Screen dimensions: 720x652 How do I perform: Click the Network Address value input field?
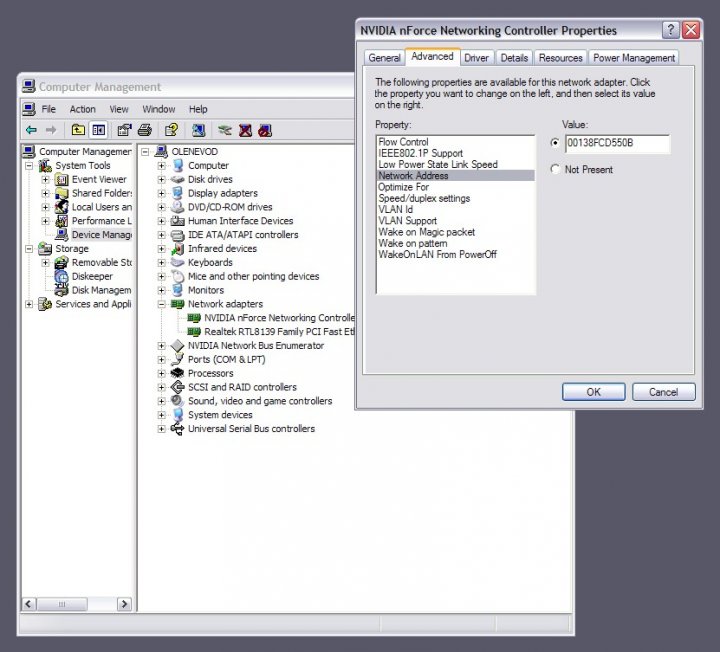click(x=617, y=143)
